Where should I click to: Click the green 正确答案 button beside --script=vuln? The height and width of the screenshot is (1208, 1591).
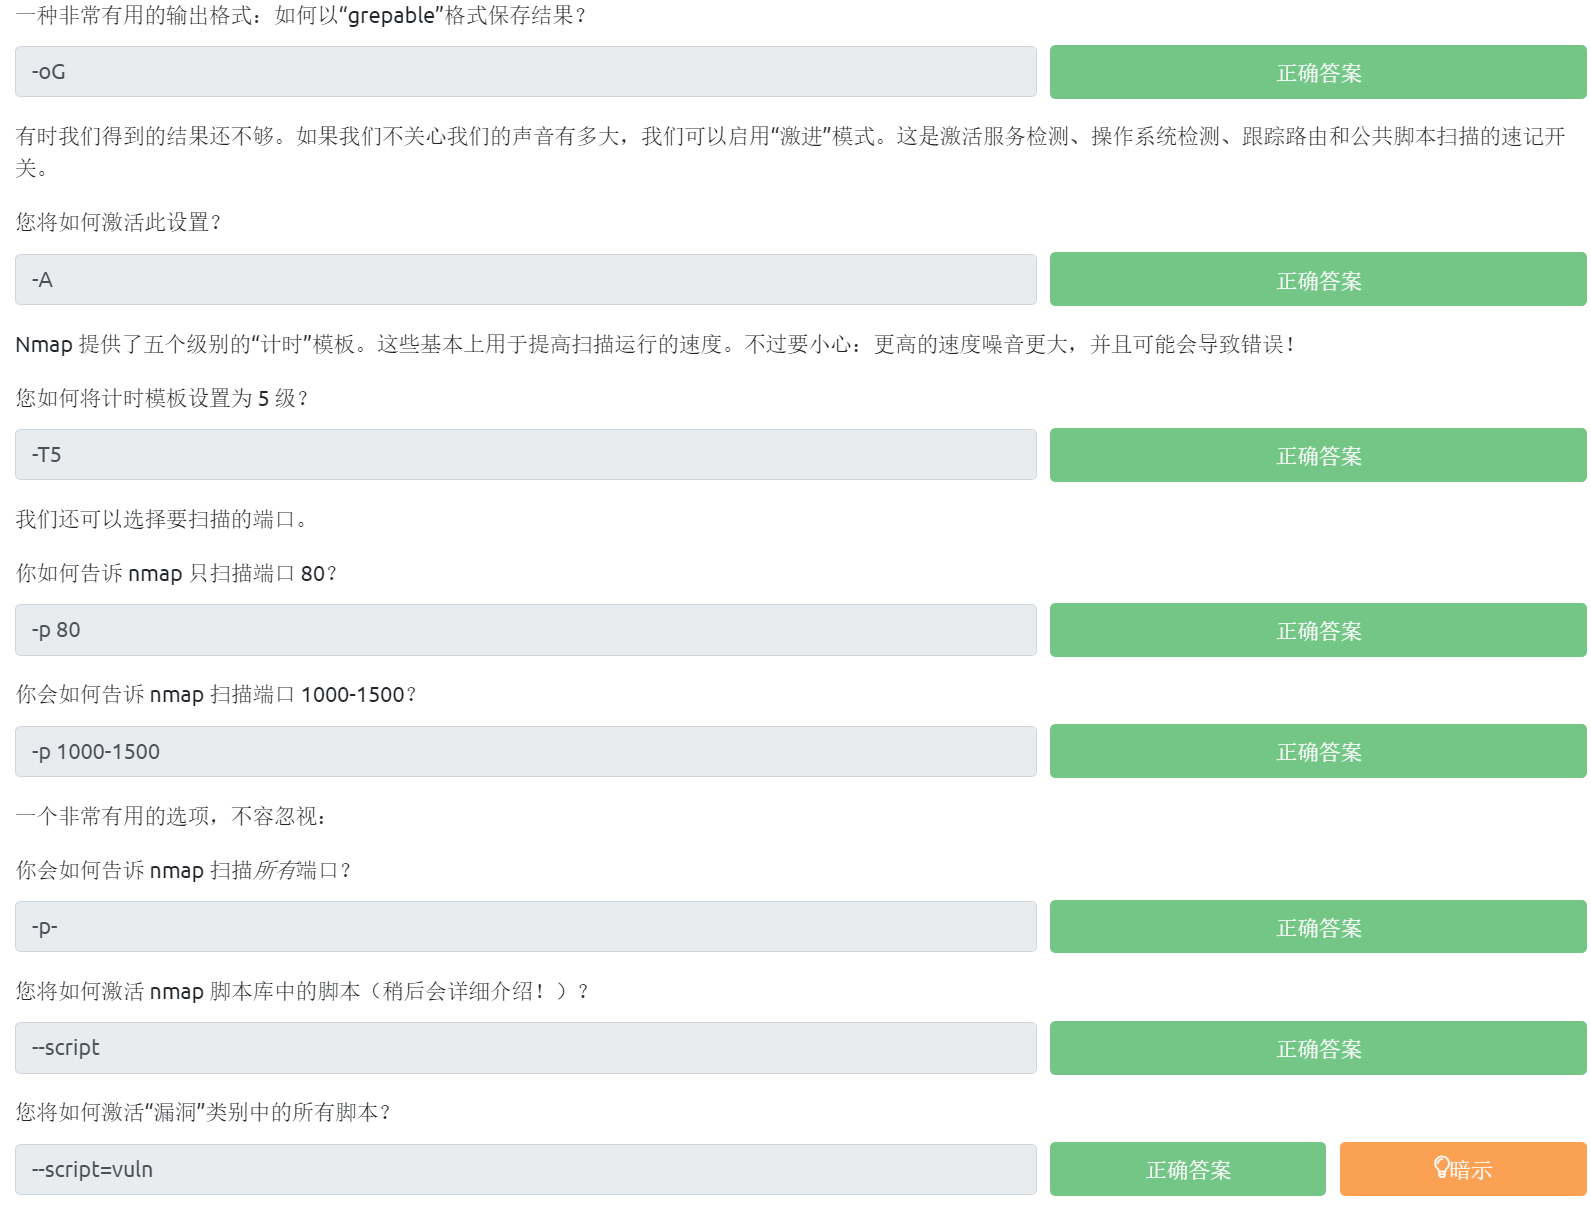(1188, 1169)
